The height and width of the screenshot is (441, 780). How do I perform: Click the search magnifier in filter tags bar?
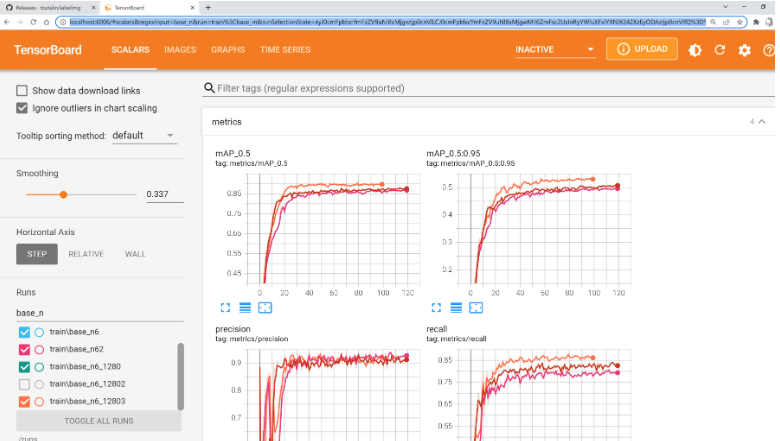(209, 88)
